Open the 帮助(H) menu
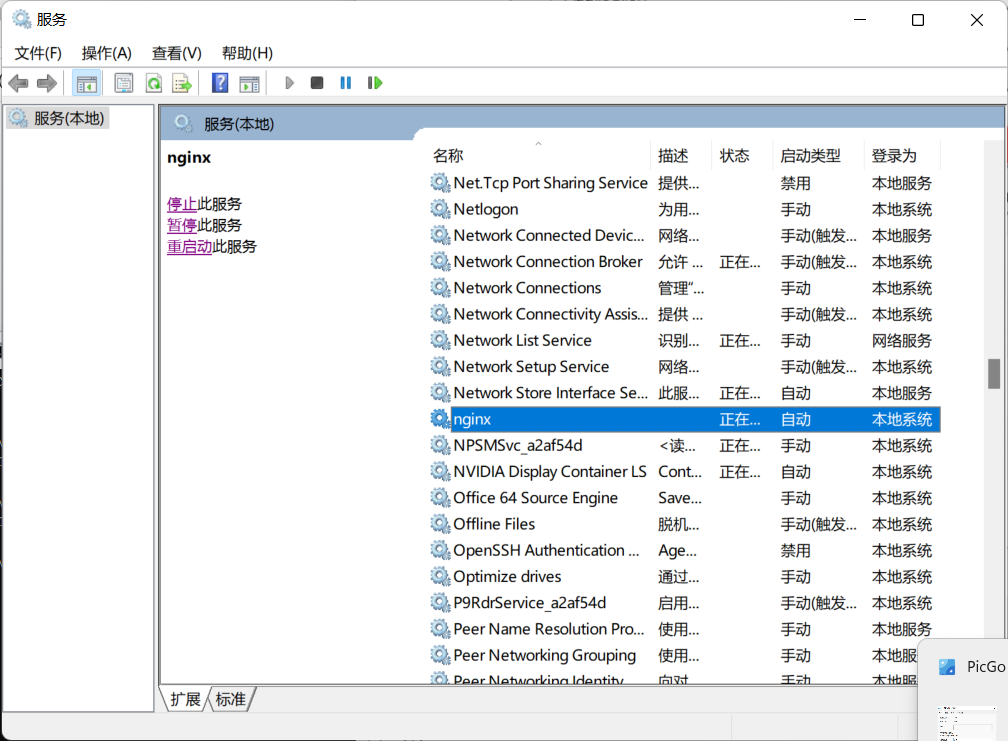 click(248, 53)
